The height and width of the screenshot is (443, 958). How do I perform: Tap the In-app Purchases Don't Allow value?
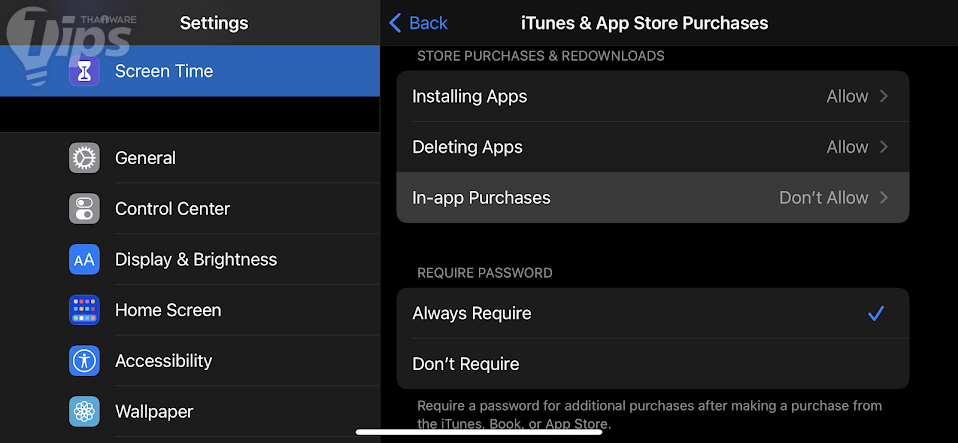pos(823,198)
